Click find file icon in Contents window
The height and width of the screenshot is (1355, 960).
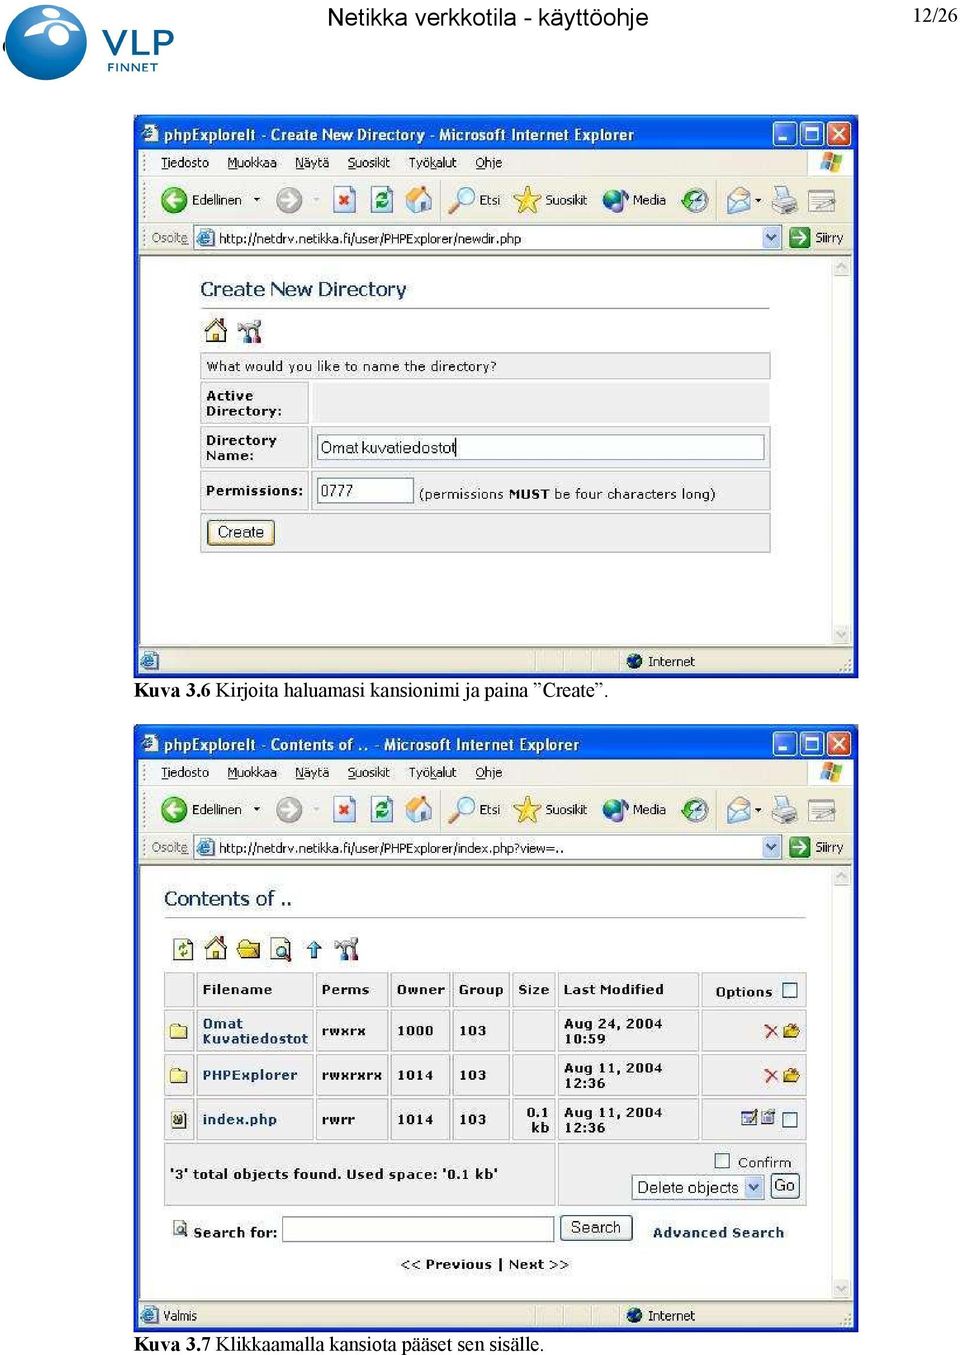click(x=281, y=949)
